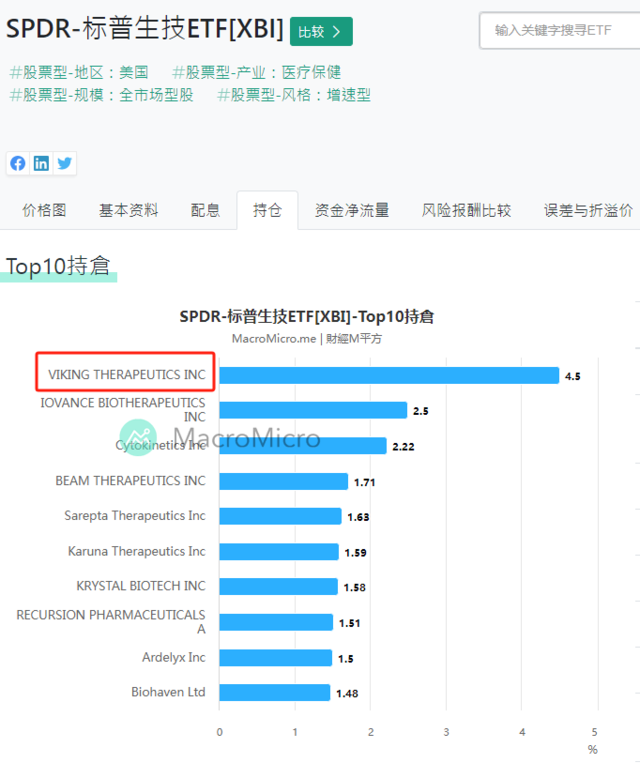Viewport: 640px width, 763px height.
Task: Click the Sarepta Therapeutics Inc bar
Action: click(280, 516)
